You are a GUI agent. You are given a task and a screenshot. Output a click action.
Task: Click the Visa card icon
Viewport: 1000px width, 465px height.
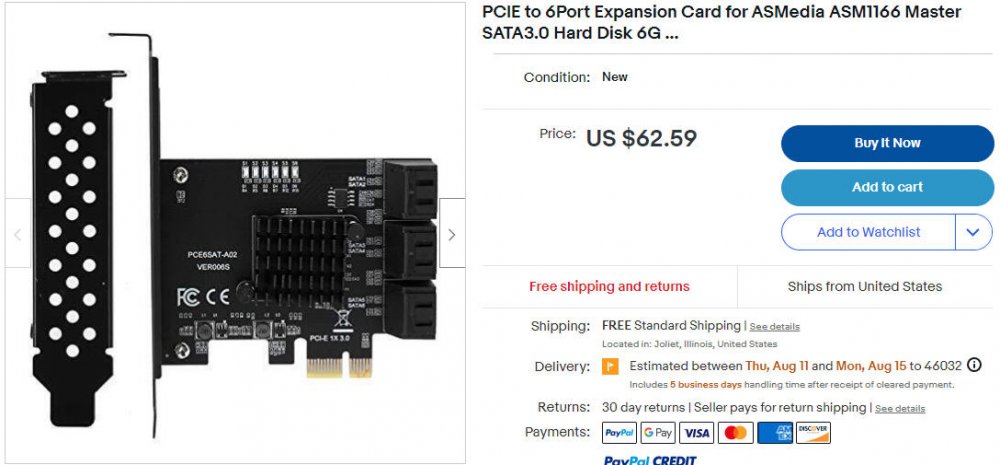[x=696, y=433]
